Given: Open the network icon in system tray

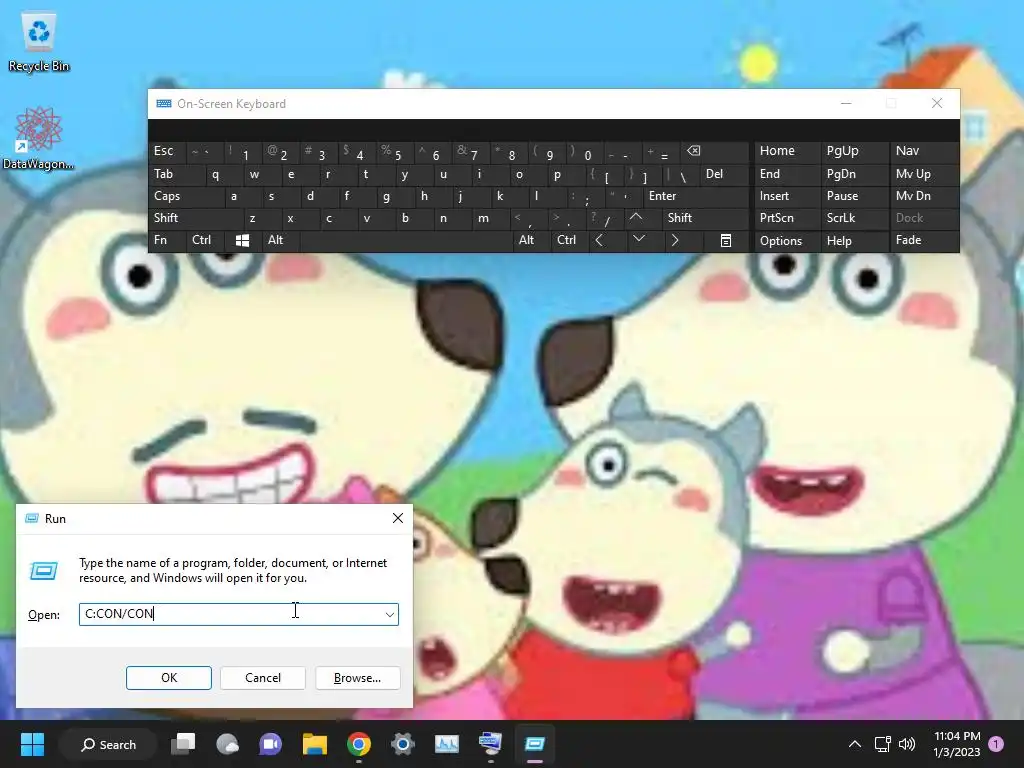Looking at the screenshot, I should coord(882,744).
